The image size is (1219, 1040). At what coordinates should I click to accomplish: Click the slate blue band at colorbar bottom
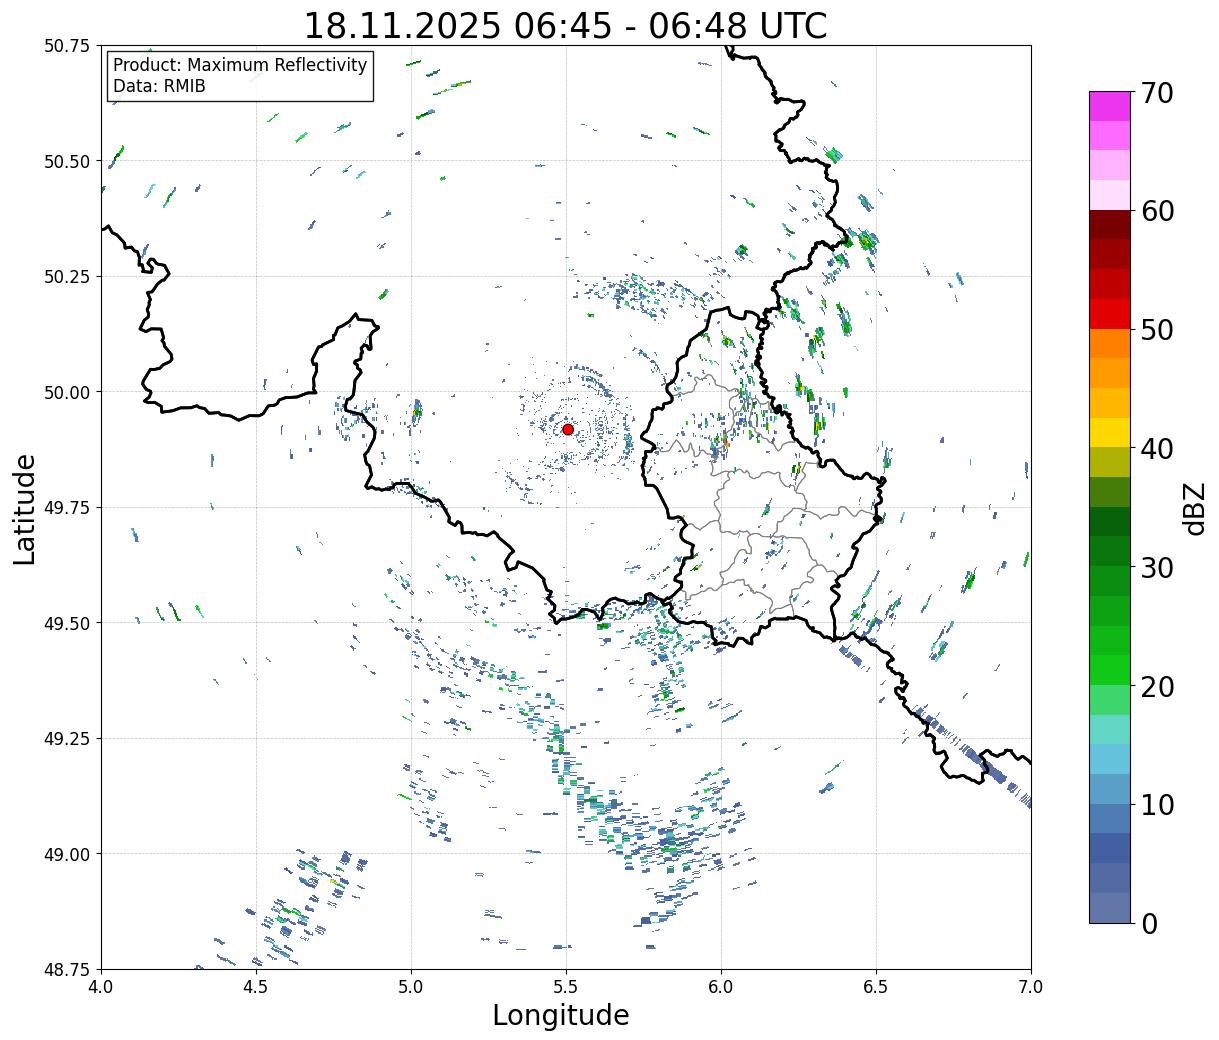click(1110, 907)
